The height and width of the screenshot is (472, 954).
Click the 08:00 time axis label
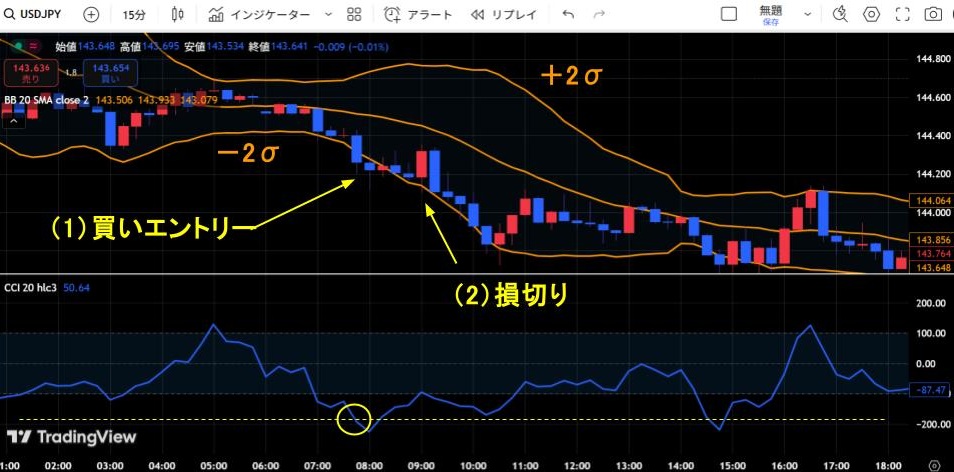coord(368,465)
